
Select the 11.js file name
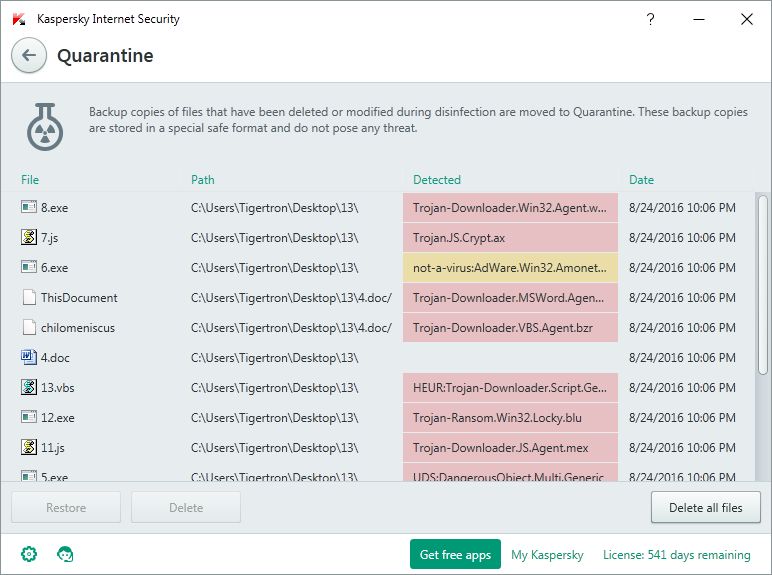(x=53, y=448)
